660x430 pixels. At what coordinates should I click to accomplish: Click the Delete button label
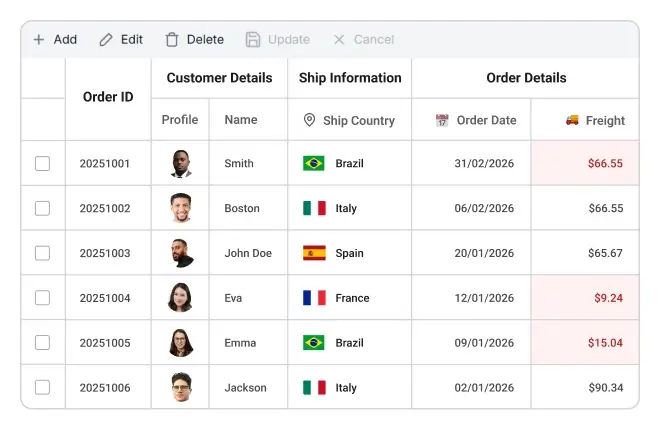(x=205, y=40)
